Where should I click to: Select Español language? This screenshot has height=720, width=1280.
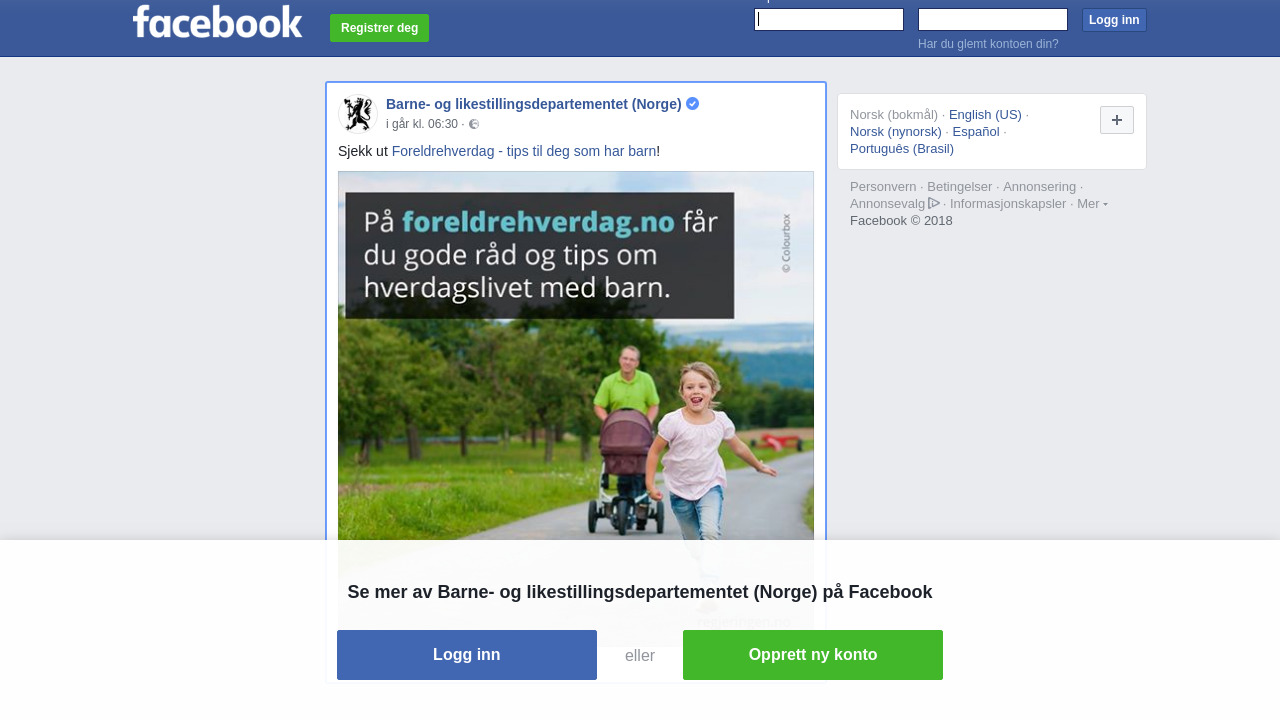(976, 131)
